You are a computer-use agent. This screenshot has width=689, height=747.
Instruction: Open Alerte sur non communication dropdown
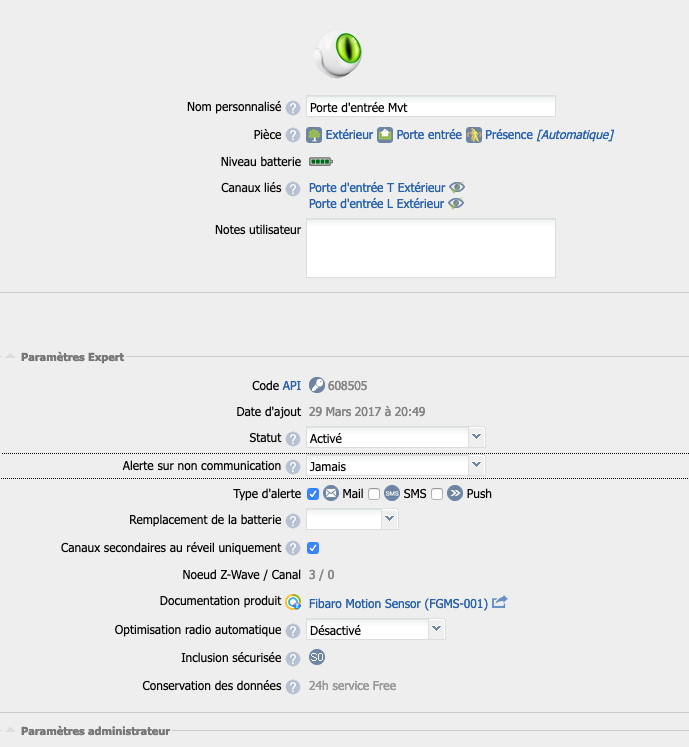point(395,466)
